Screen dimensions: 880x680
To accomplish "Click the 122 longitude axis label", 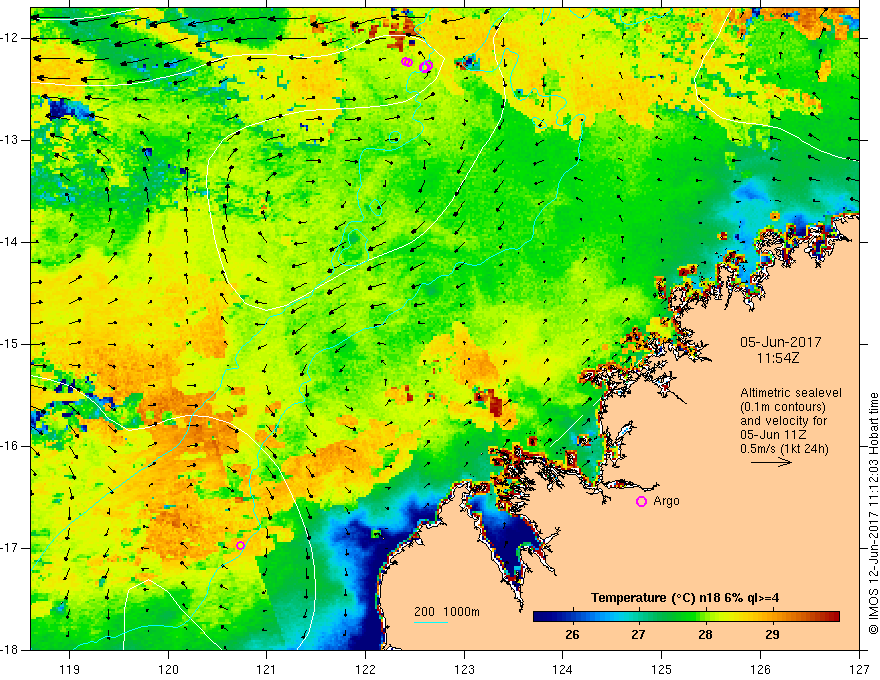I will pos(365,669).
